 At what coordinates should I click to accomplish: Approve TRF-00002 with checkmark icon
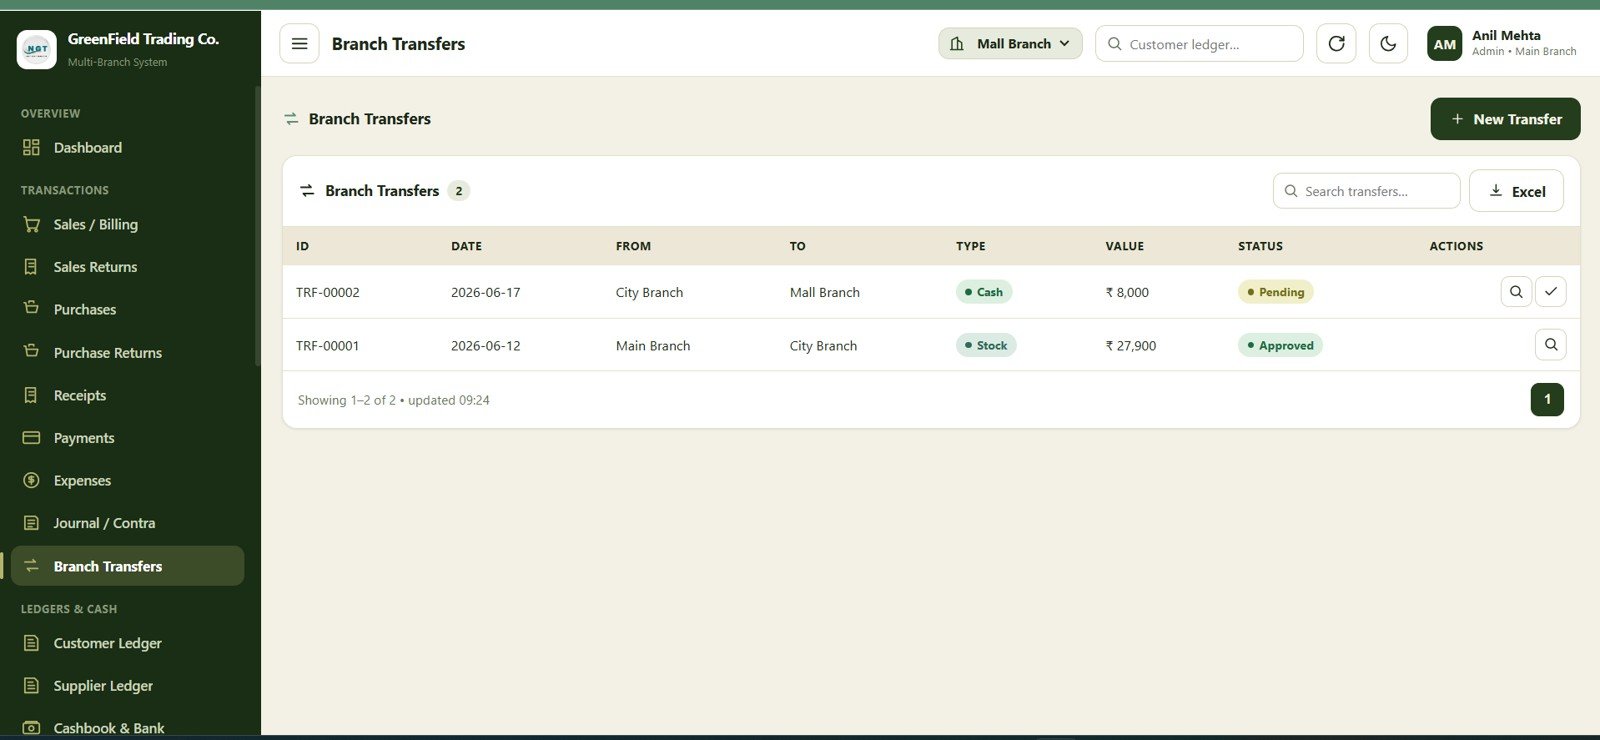click(1550, 292)
